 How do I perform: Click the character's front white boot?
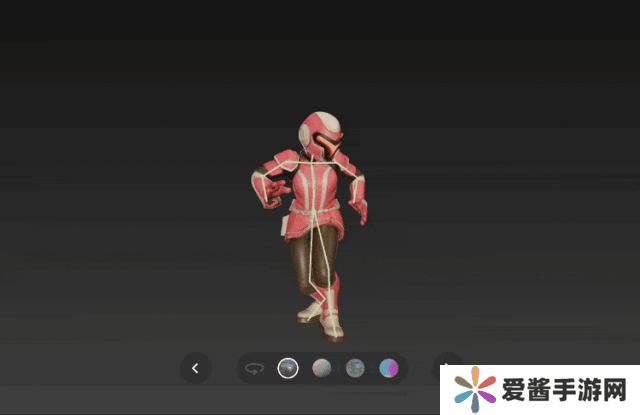[x=331, y=328]
